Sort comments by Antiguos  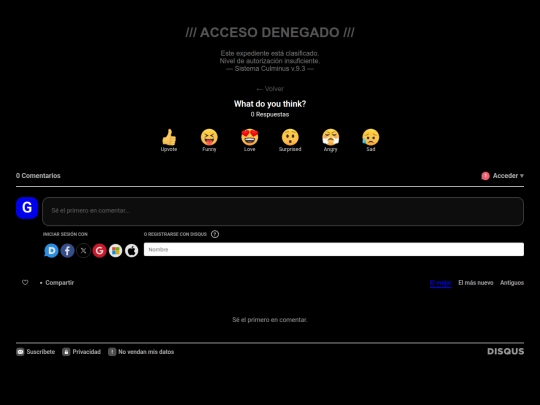[512, 283]
